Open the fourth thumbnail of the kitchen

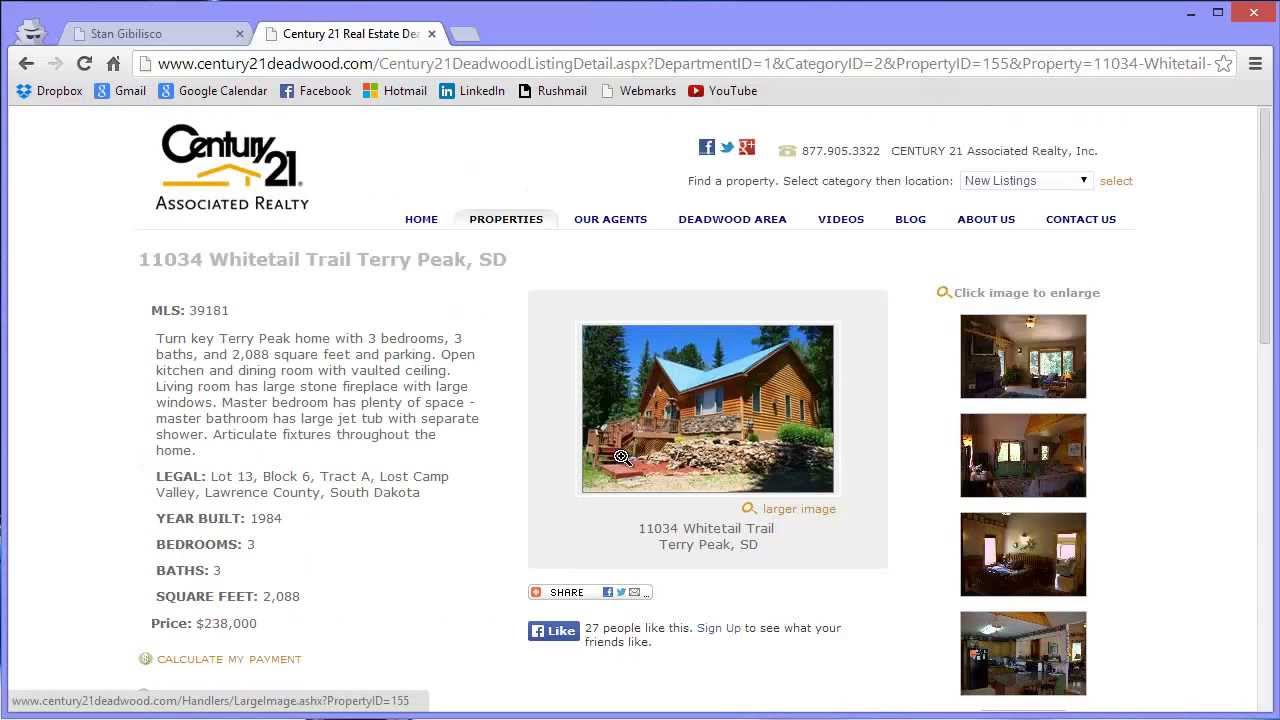[1023, 653]
